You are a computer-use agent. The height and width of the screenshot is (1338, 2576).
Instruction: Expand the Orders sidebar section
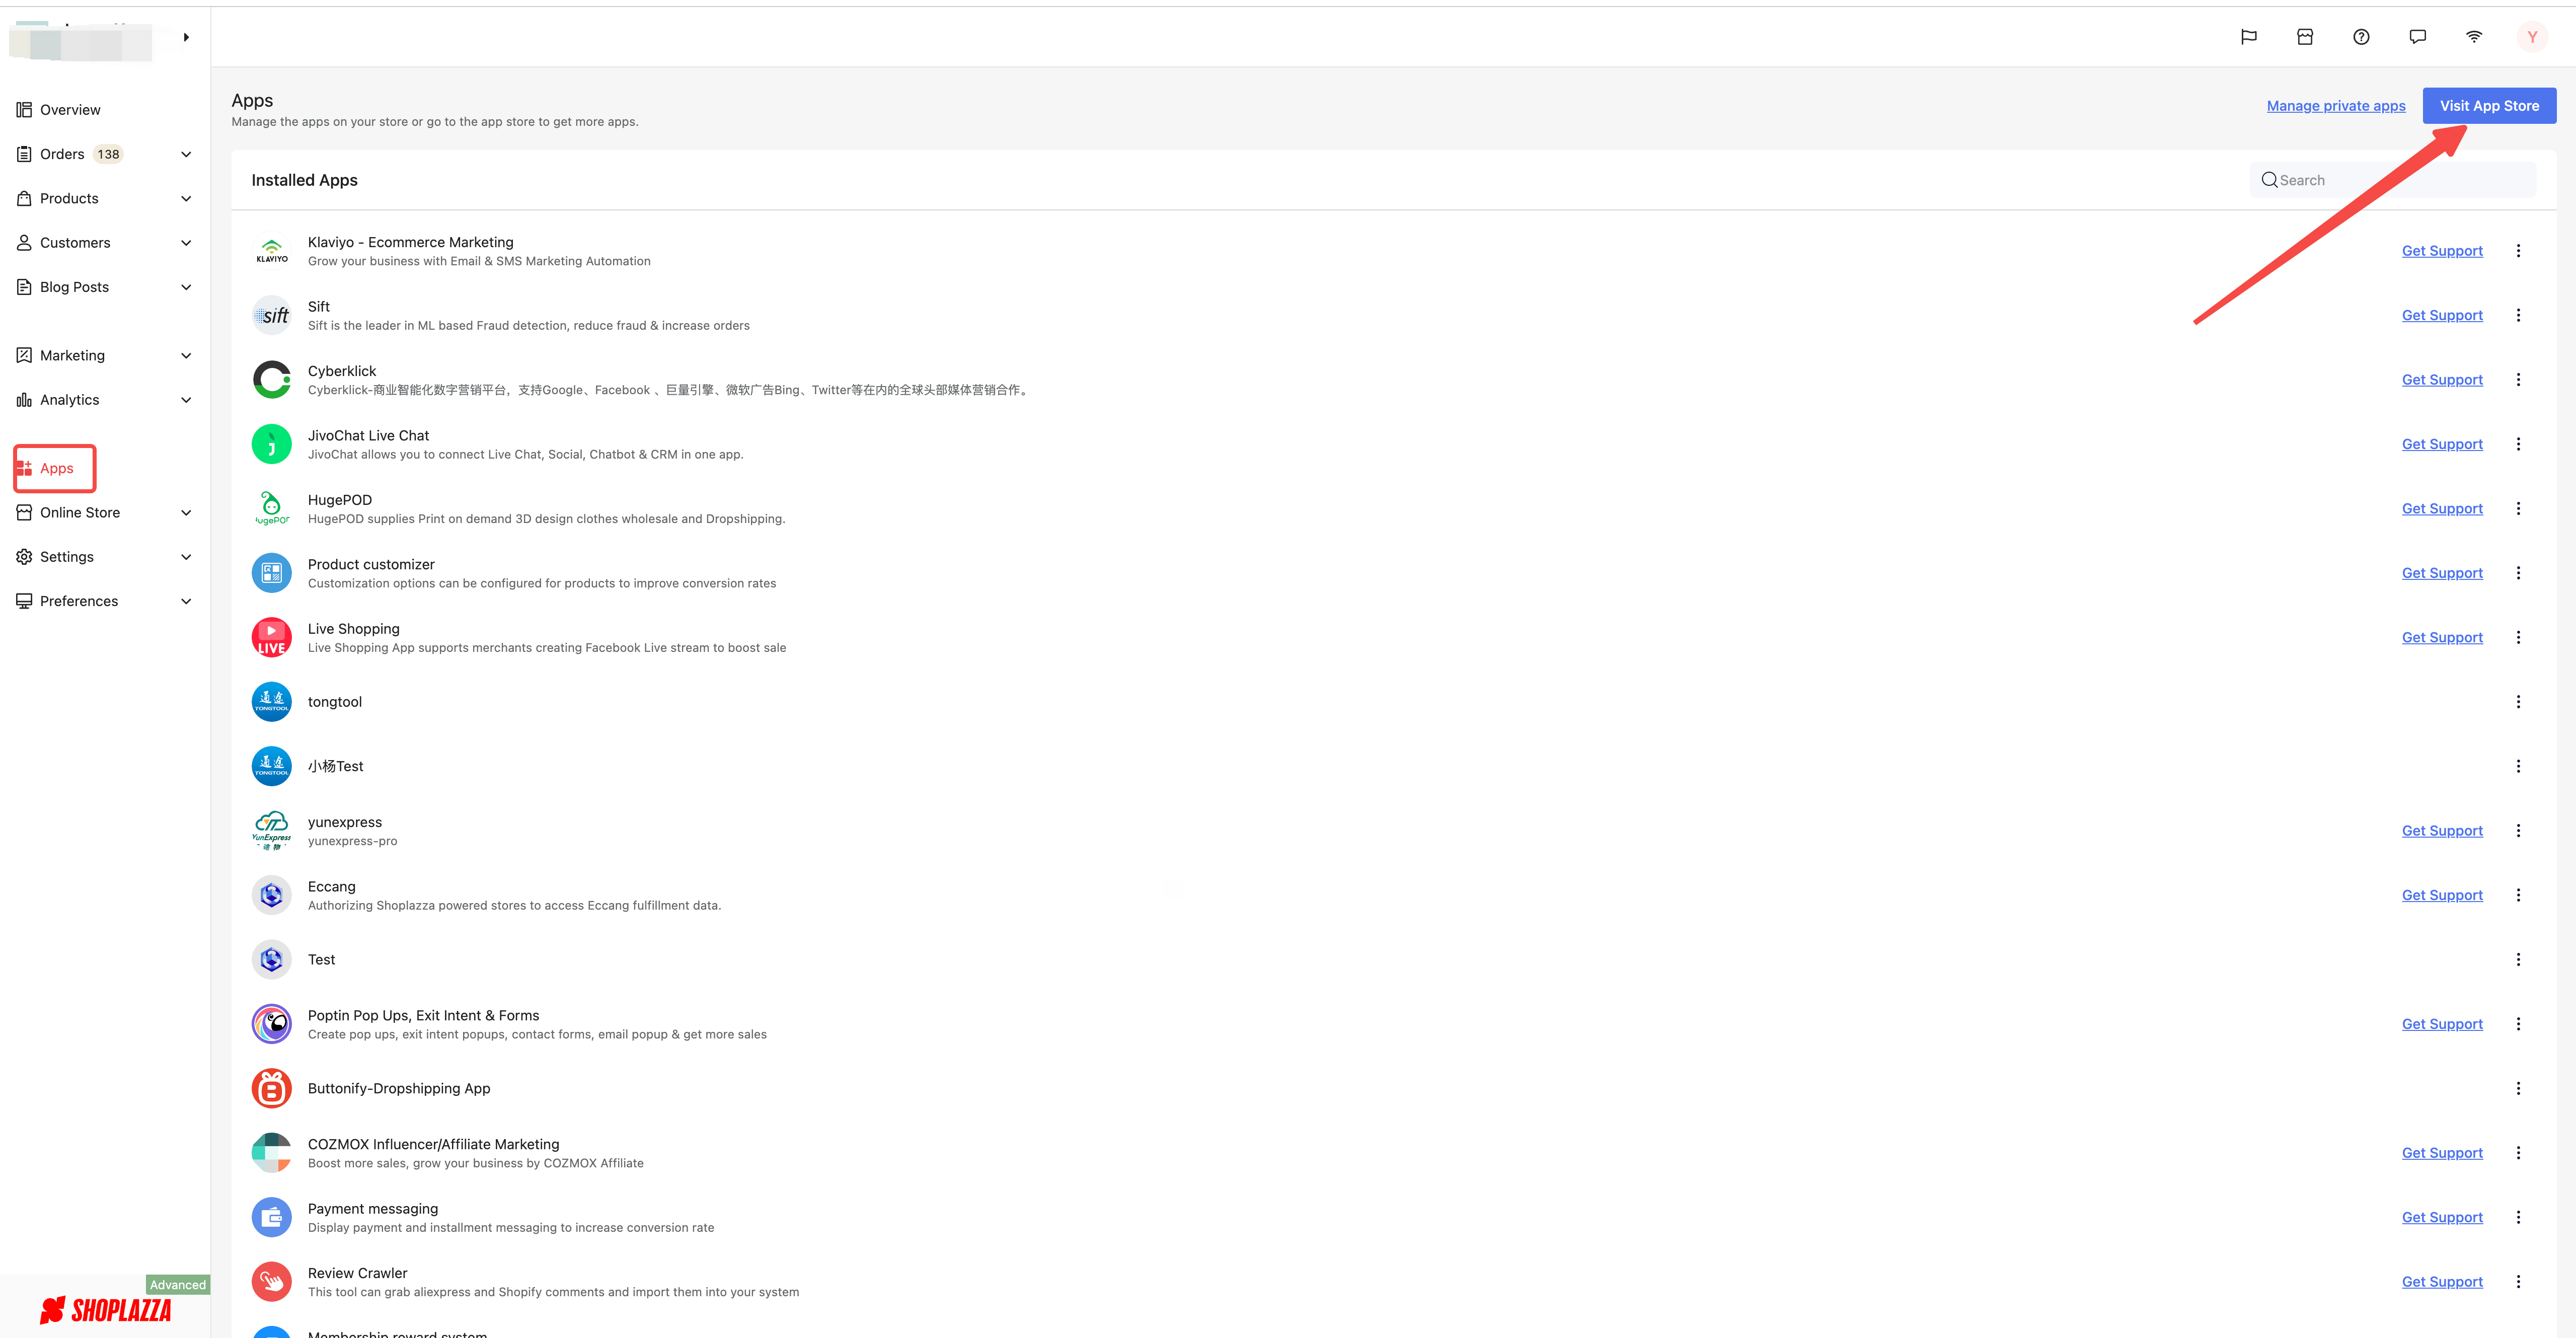[186, 154]
